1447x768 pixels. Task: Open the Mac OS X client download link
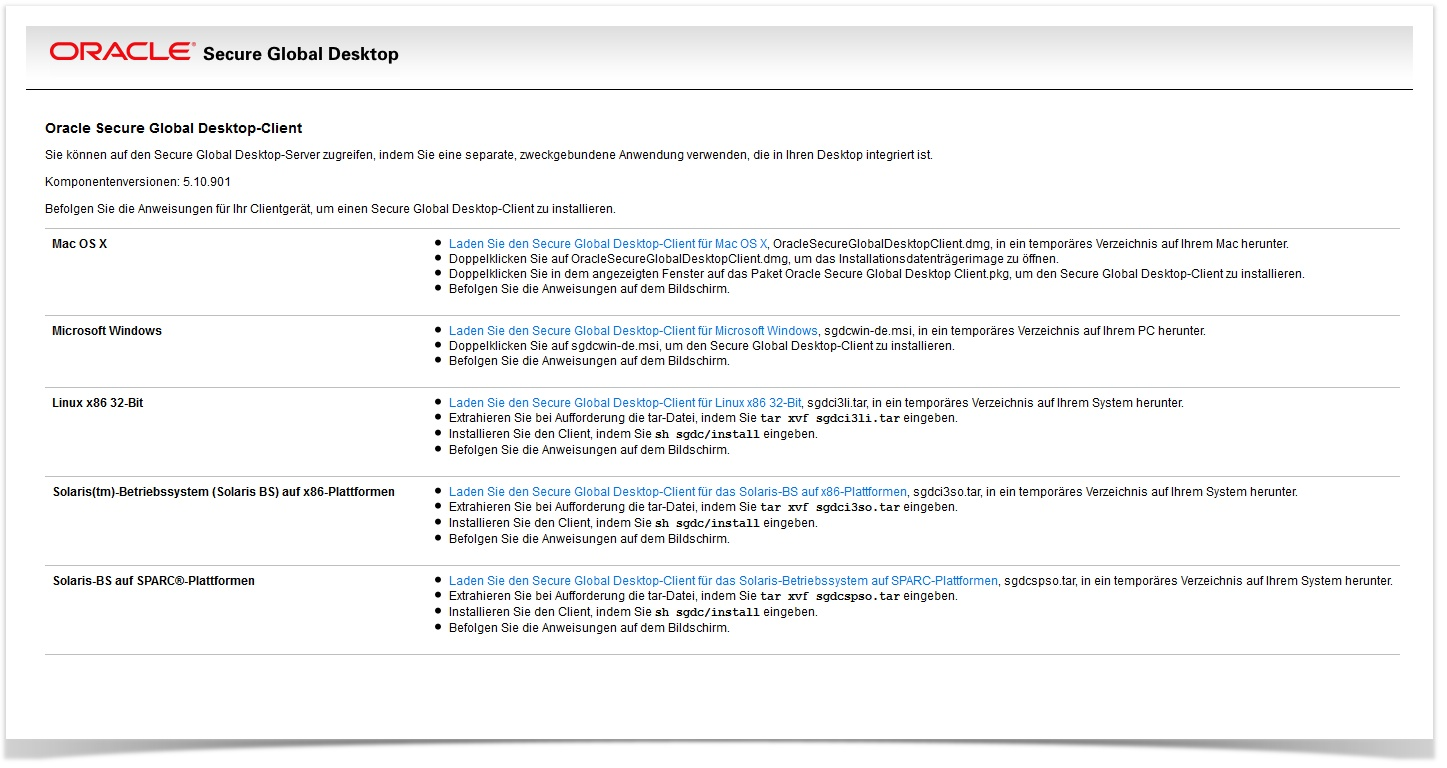608,244
